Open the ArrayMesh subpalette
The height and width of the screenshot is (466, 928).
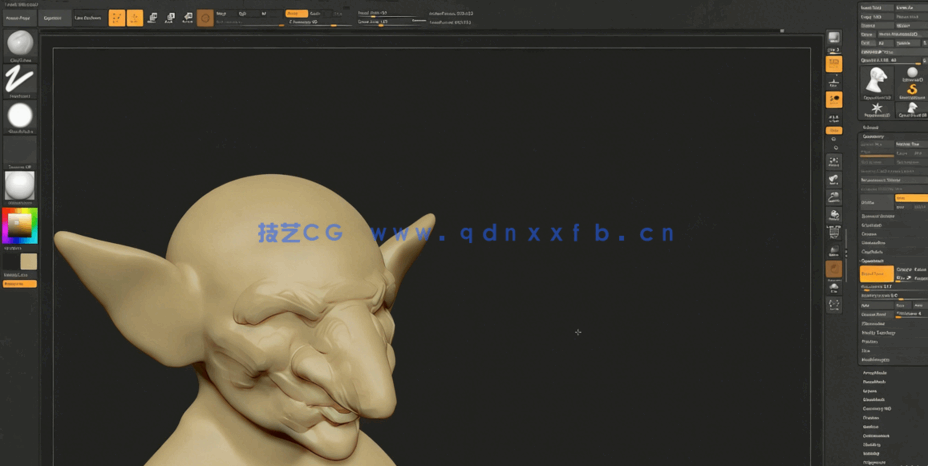point(874,373)
